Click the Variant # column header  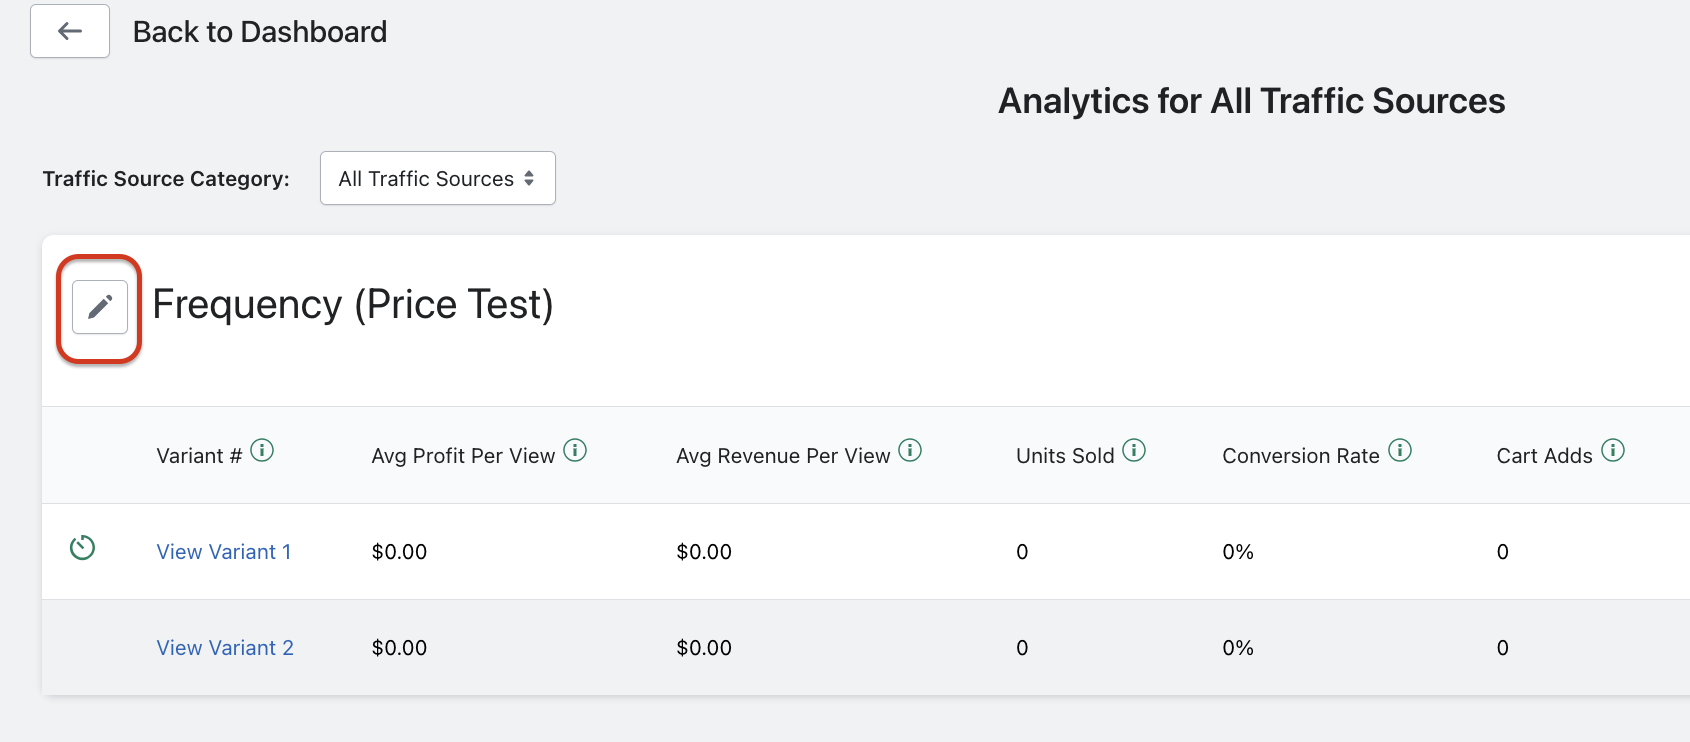point(199,456)
